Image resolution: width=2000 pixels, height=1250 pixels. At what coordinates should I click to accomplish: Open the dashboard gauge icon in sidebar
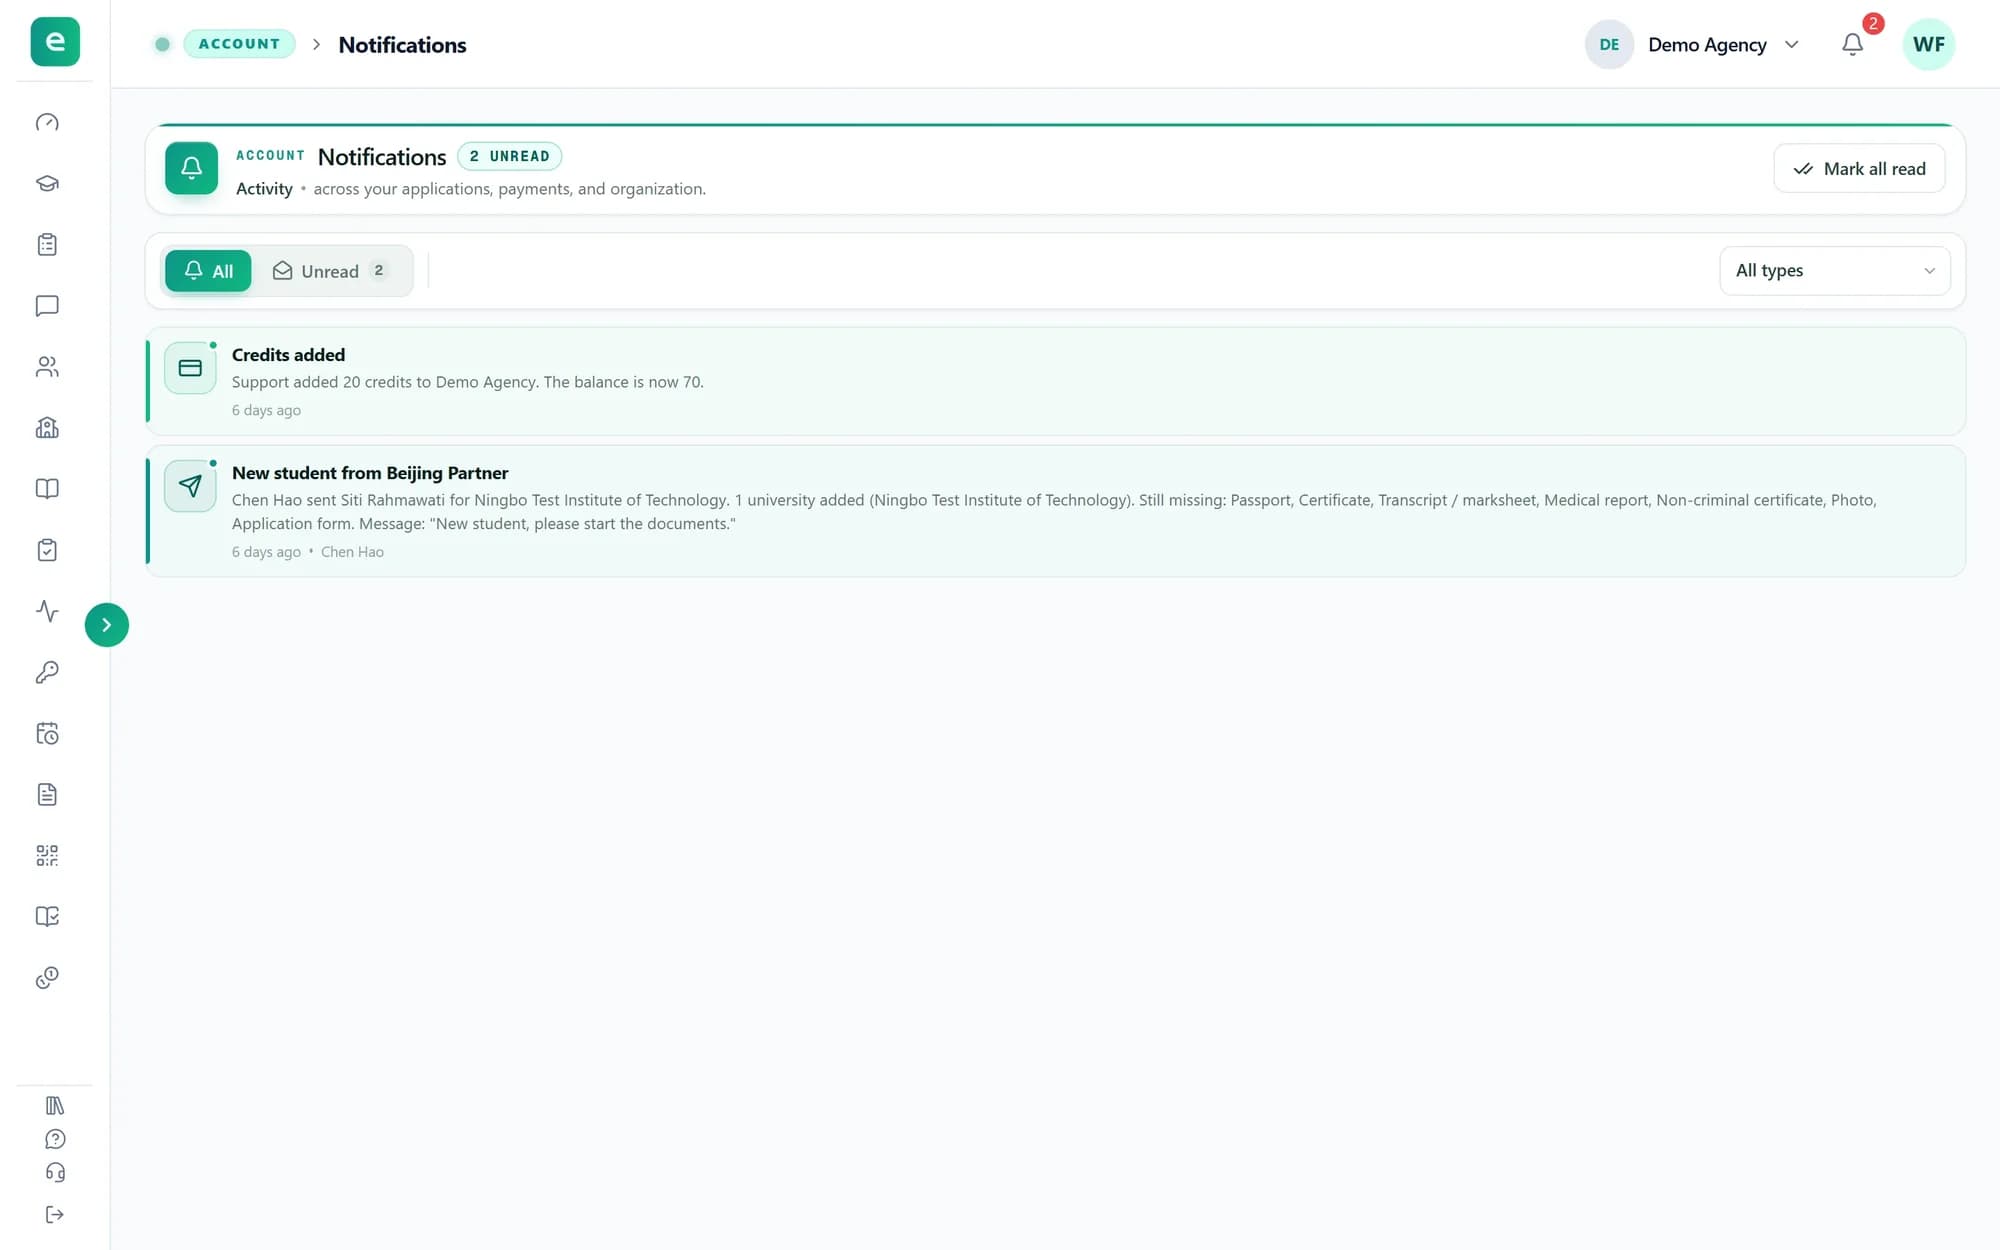47,122
